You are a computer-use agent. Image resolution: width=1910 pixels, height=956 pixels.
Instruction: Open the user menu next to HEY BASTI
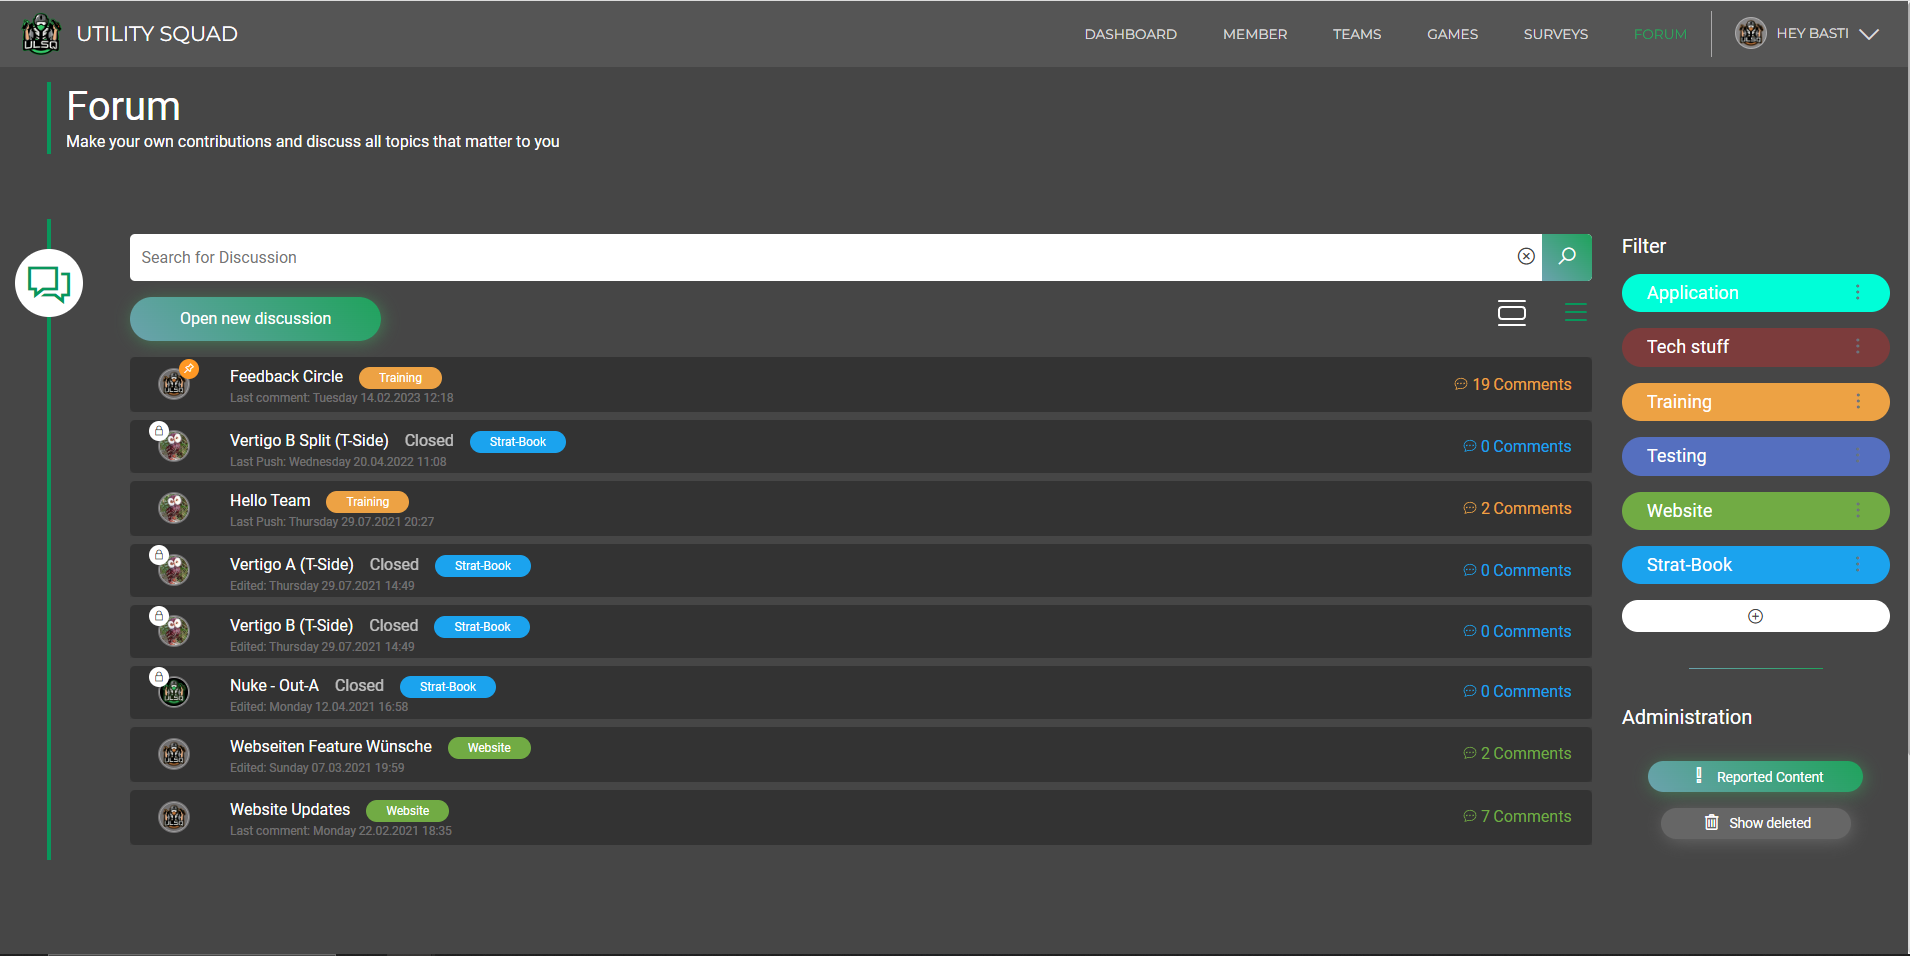click(x=1869, y=33)
